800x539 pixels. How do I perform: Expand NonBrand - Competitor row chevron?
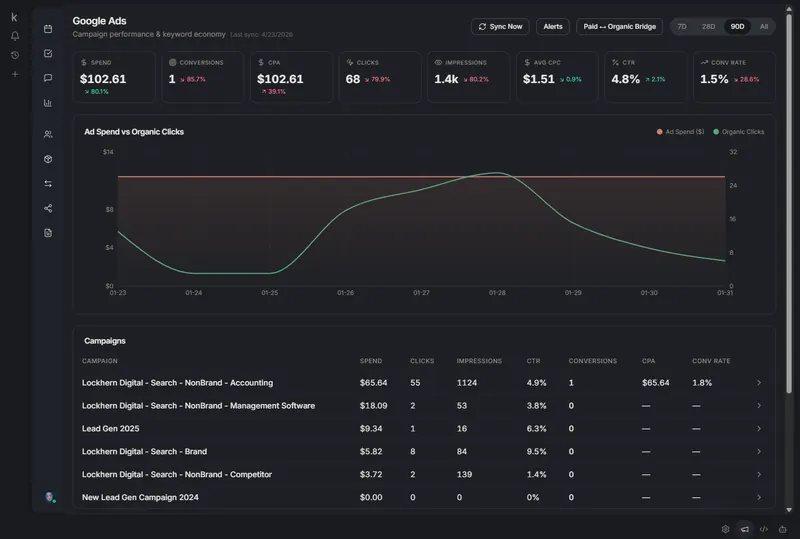pos(759,475)
